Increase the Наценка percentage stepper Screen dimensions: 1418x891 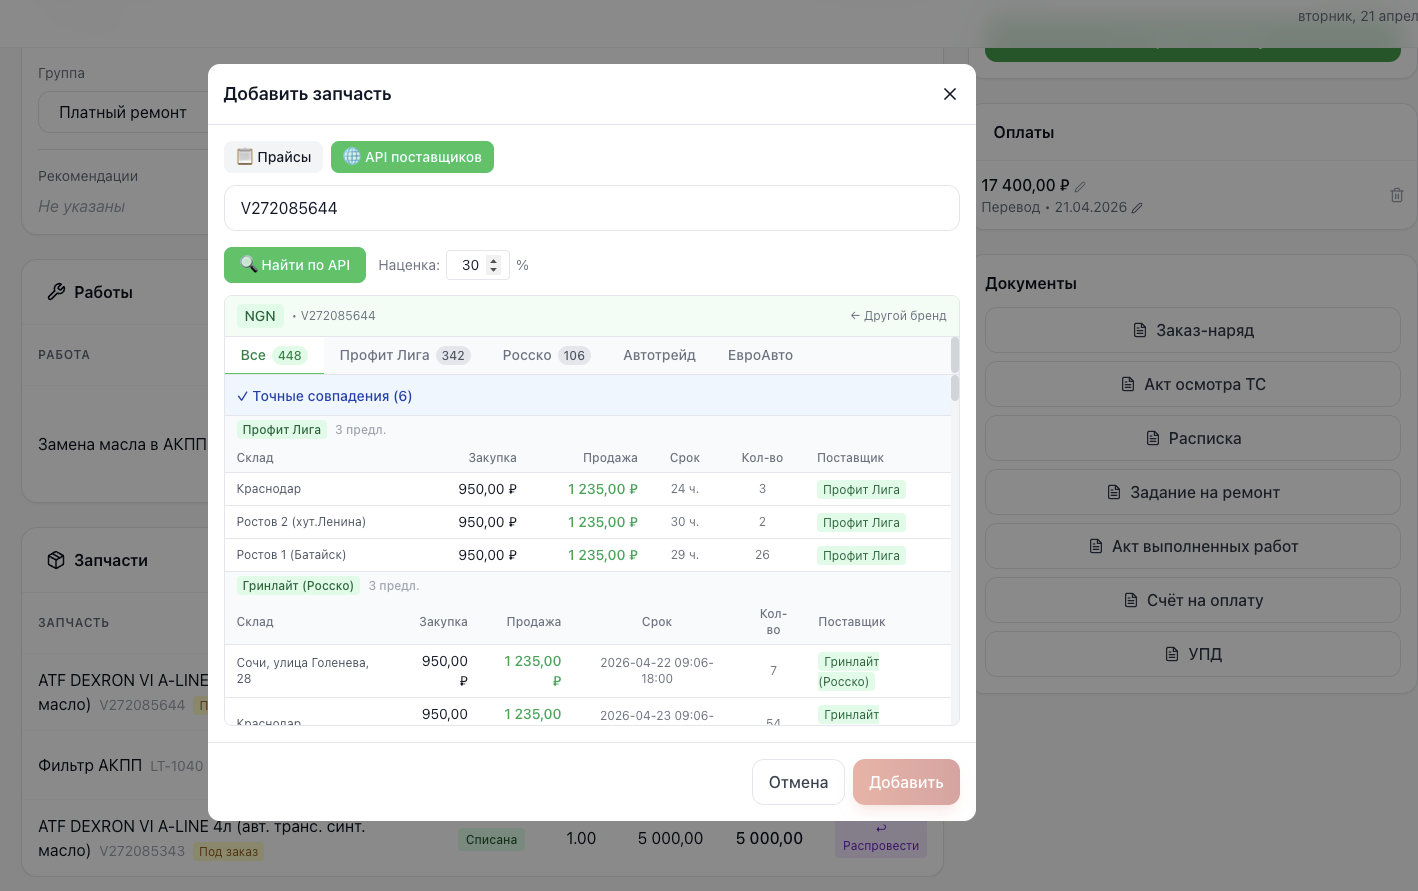click(x=493, y=260)
